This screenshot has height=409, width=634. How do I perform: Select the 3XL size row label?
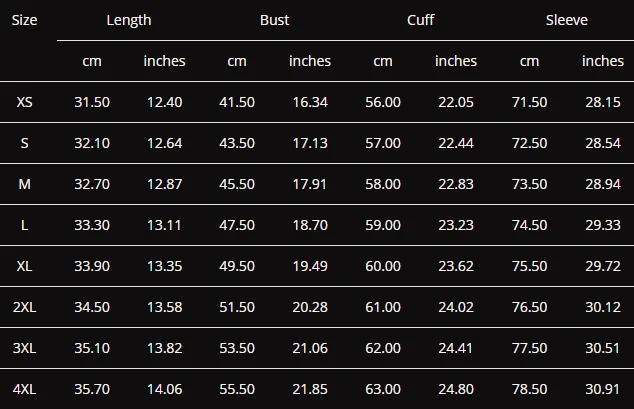[24, 348]
